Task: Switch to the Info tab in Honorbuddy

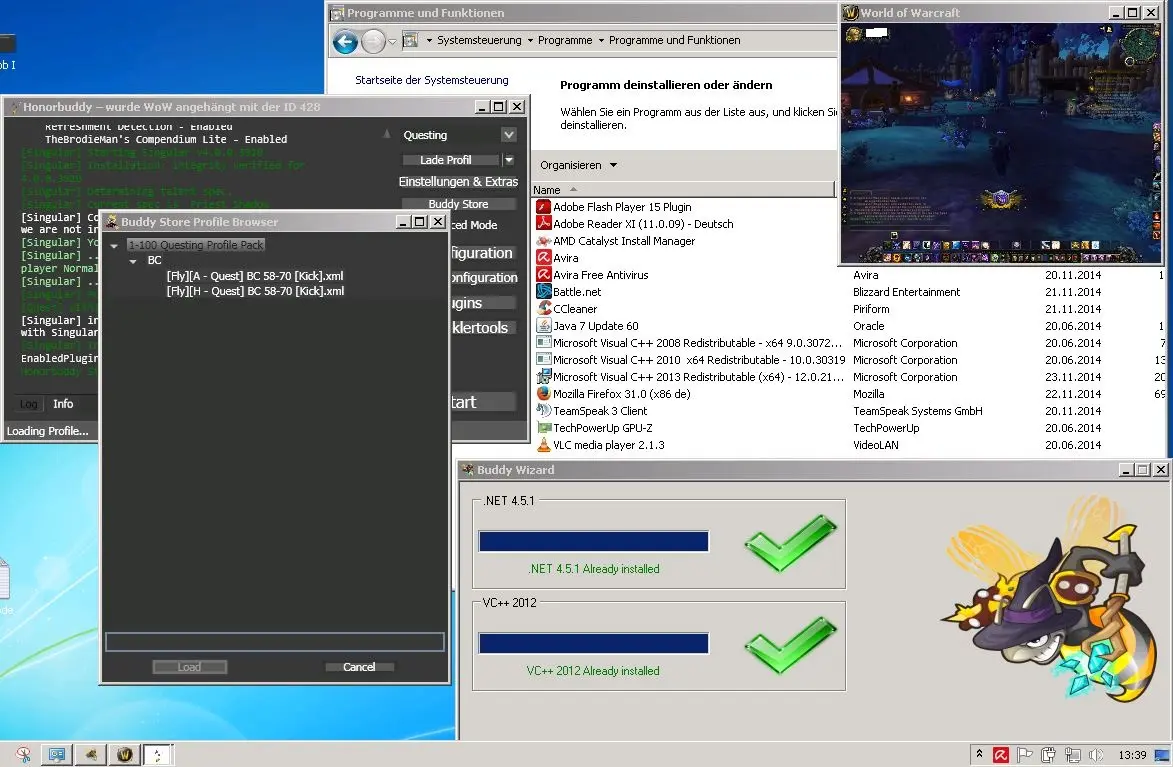Action: click(63, 404)
